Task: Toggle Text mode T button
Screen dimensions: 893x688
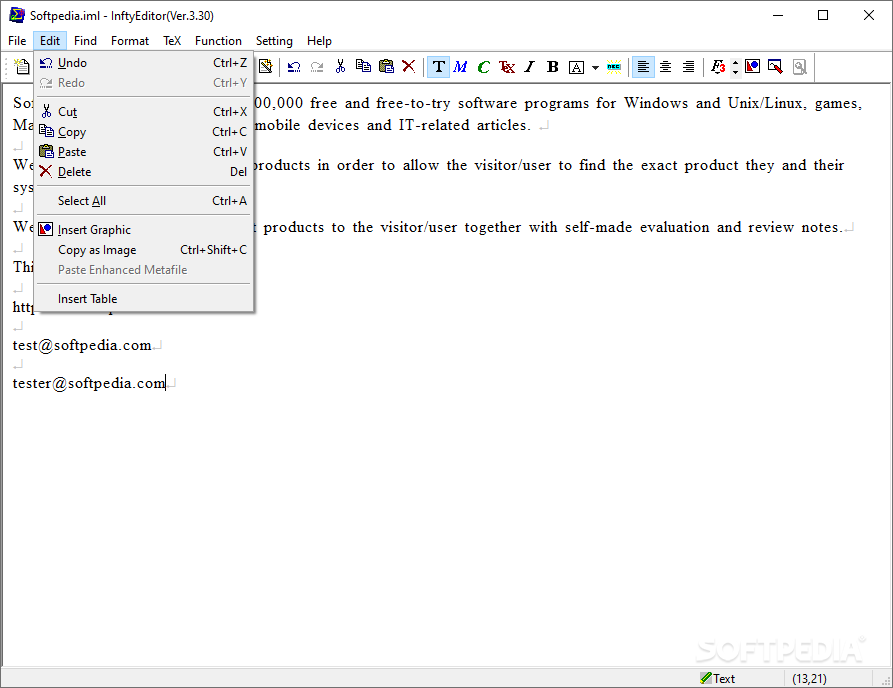Action: pyautogui.click(x=439, y=67)
